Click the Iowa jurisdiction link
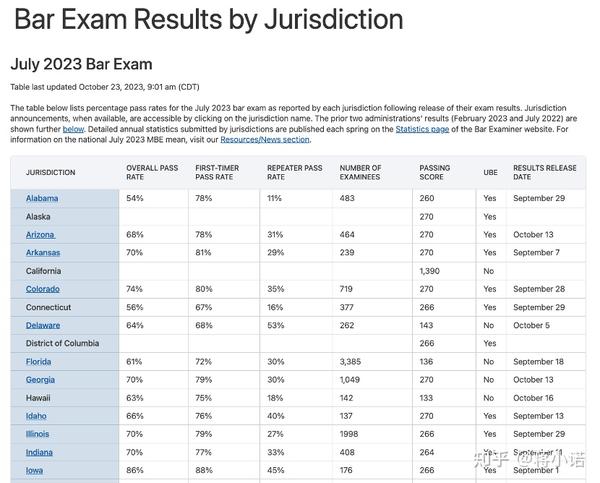Viewport: 600px width, 483px height. point(34,470)
